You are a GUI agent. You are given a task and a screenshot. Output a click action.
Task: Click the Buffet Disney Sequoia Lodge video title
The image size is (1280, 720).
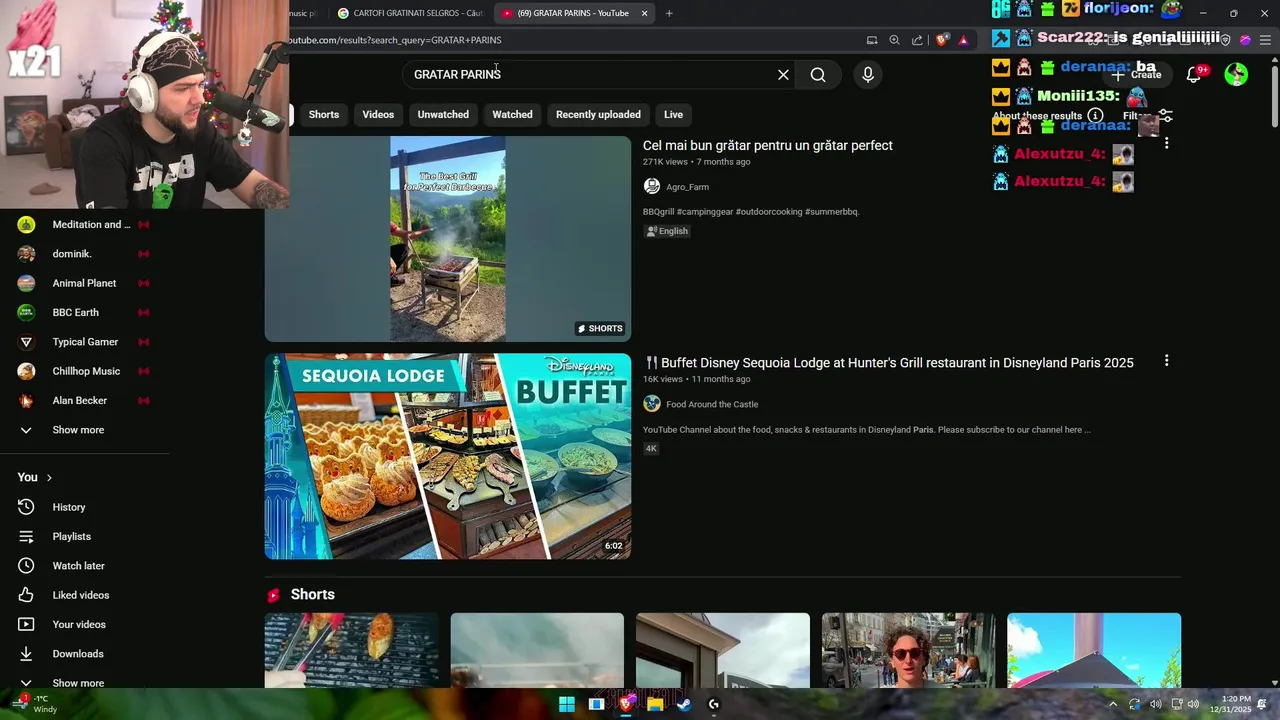(x=889, y=363)
